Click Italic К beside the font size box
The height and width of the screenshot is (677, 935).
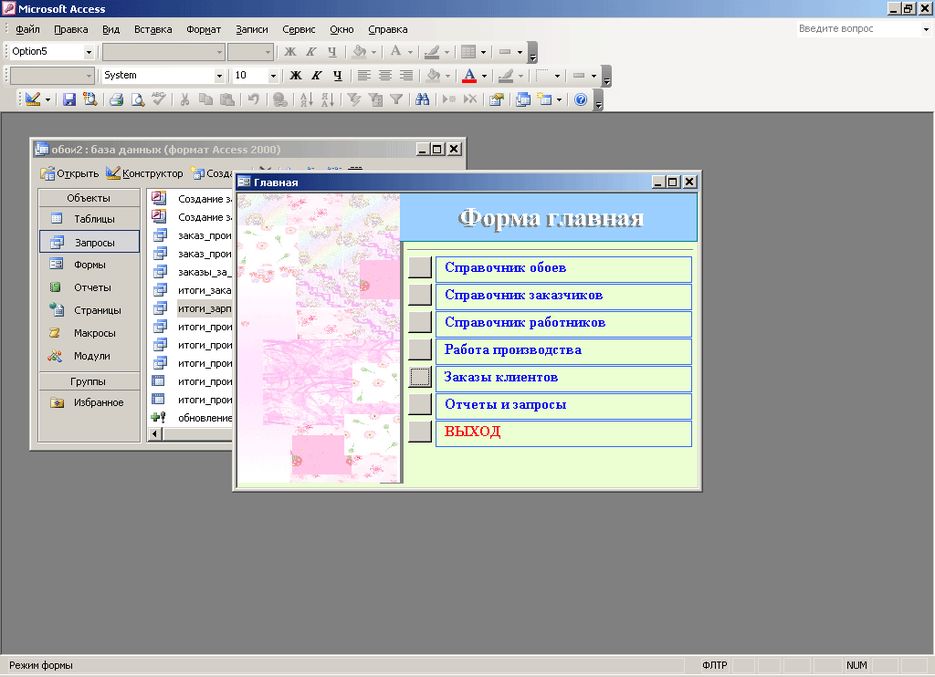[317, 76]
